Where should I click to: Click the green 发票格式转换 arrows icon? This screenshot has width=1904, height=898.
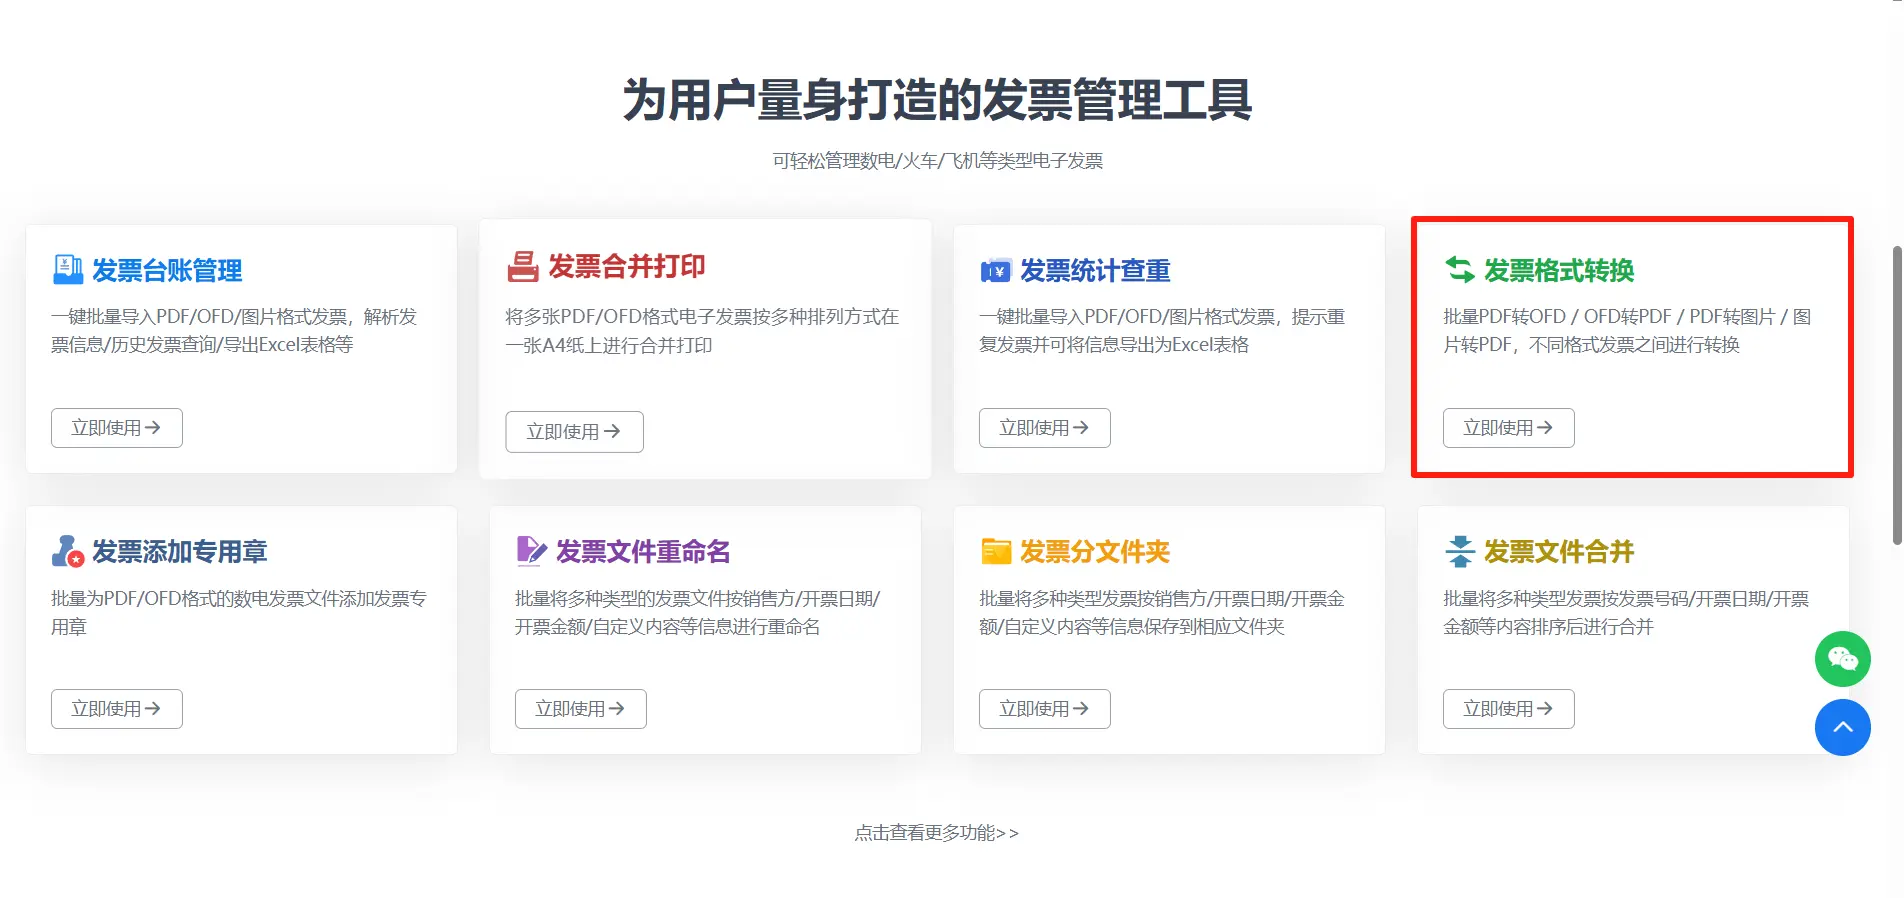pos(1460,270)
